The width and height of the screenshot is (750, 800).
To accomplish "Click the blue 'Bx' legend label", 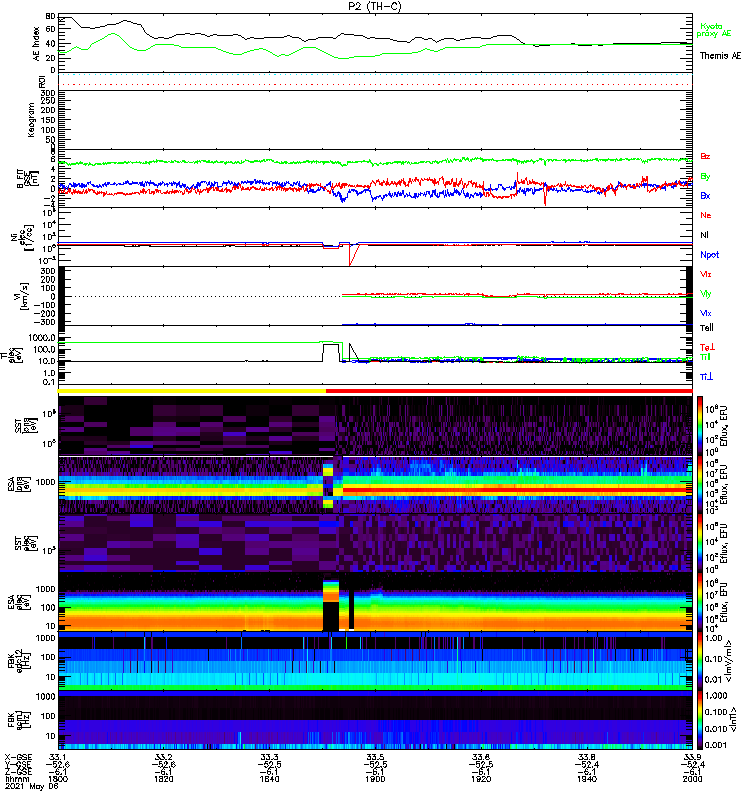I will [x=705, y=195].
